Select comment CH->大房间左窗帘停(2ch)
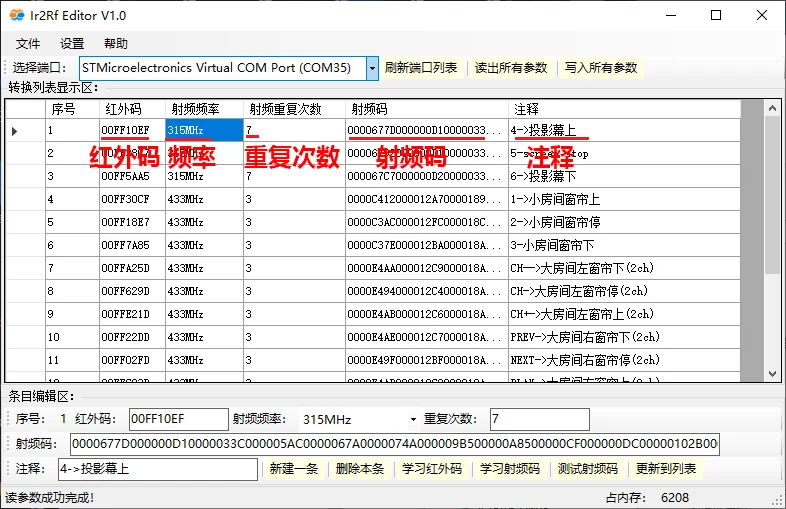This screenshot has height=509, width=786. coord(624,291)
